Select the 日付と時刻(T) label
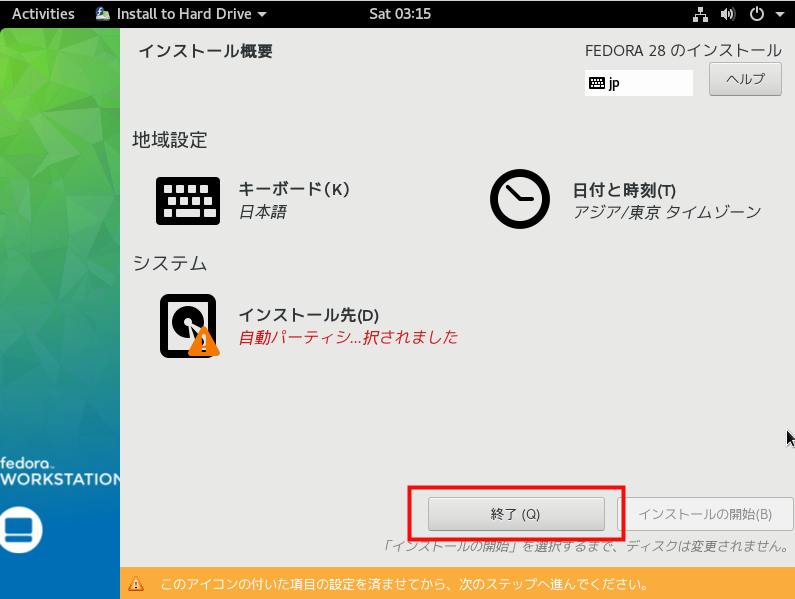 (x=624, y=190)
